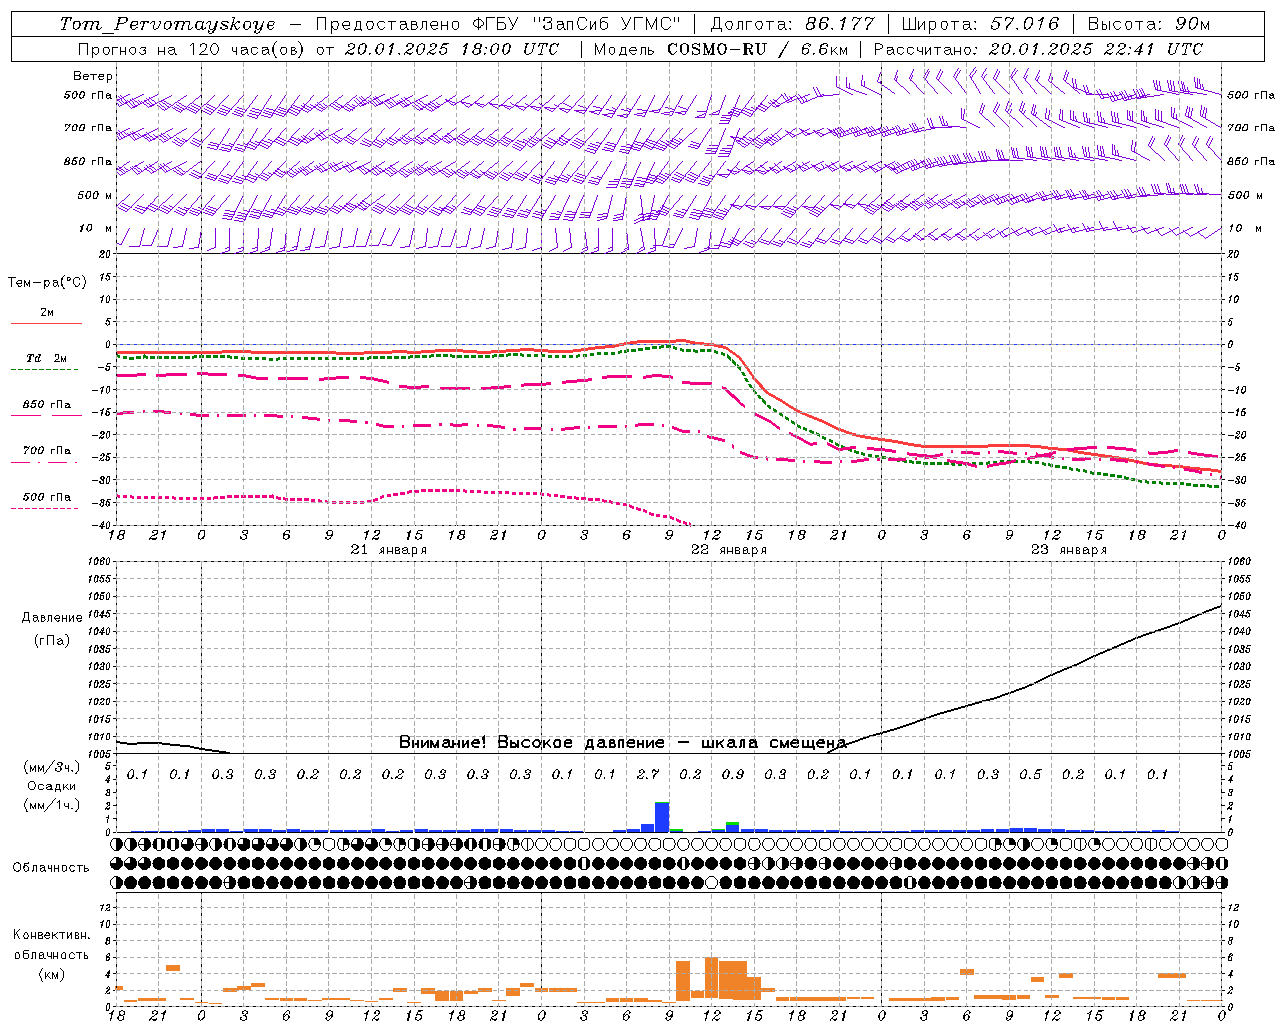Image resolution: width=1280 pixels, height=1024 pixels.
Task: Click the station title Tom_Pervomayskoye
Action: (x=167, y=24)
